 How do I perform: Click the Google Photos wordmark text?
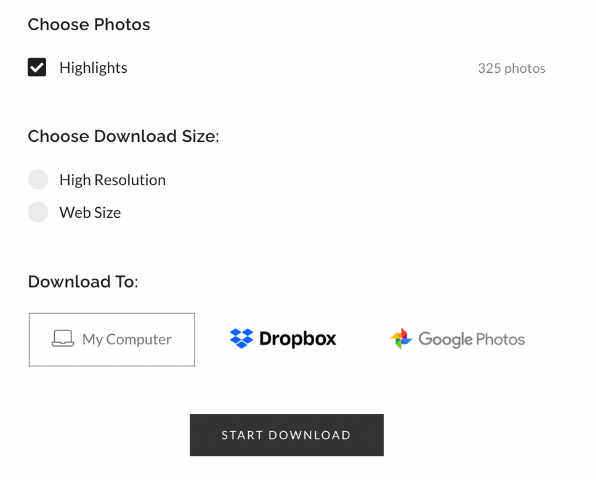[x=471, y=339]
